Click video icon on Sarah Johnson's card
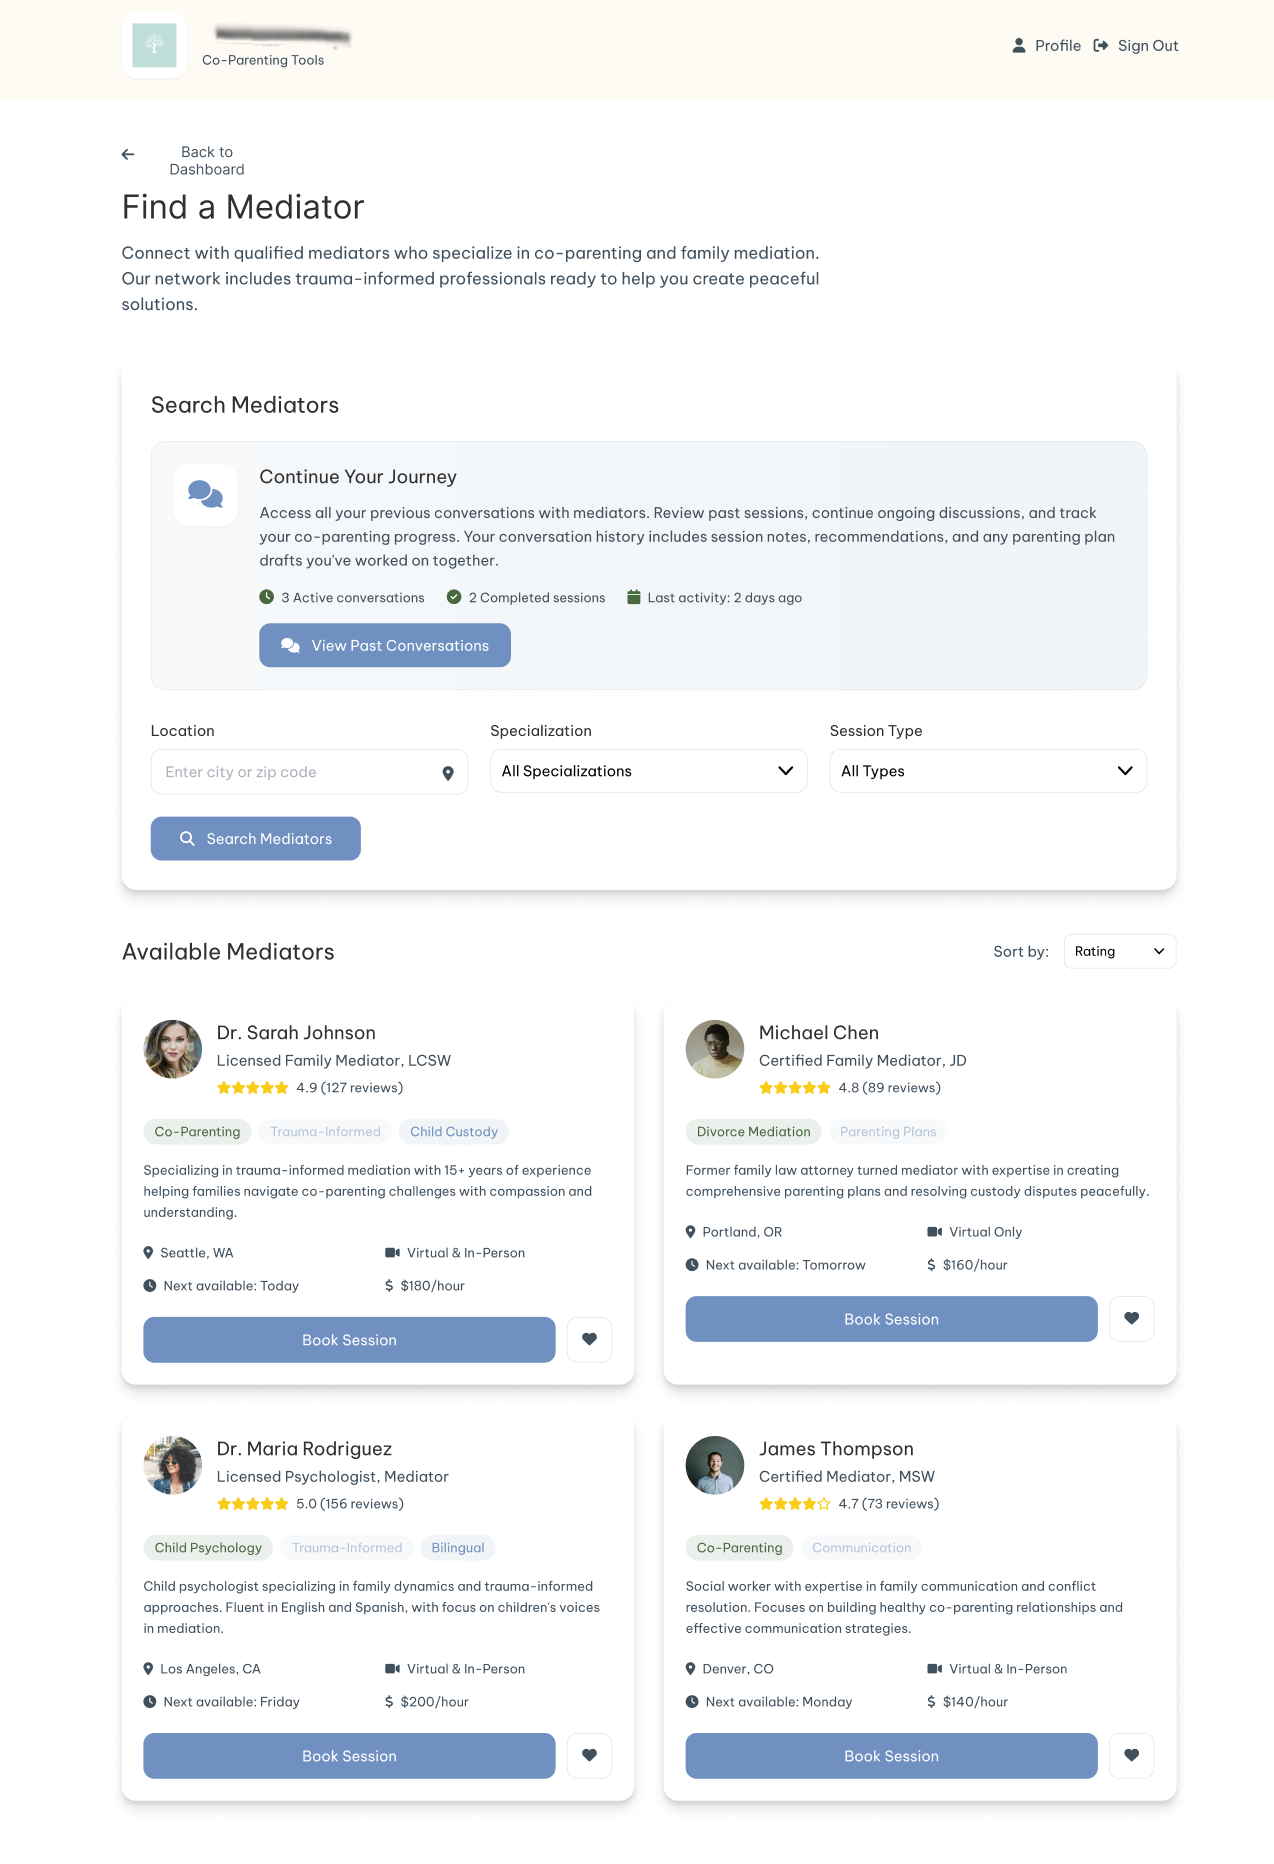 tap(393, 1253)
